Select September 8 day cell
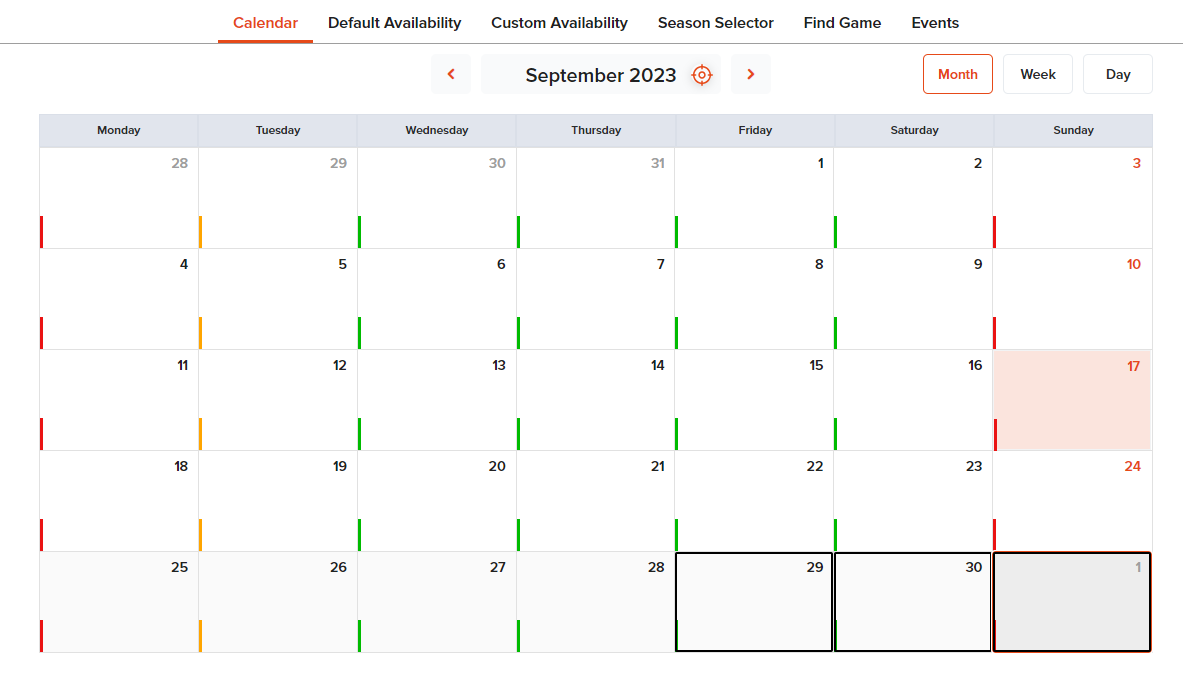 [x=754, y=299]
